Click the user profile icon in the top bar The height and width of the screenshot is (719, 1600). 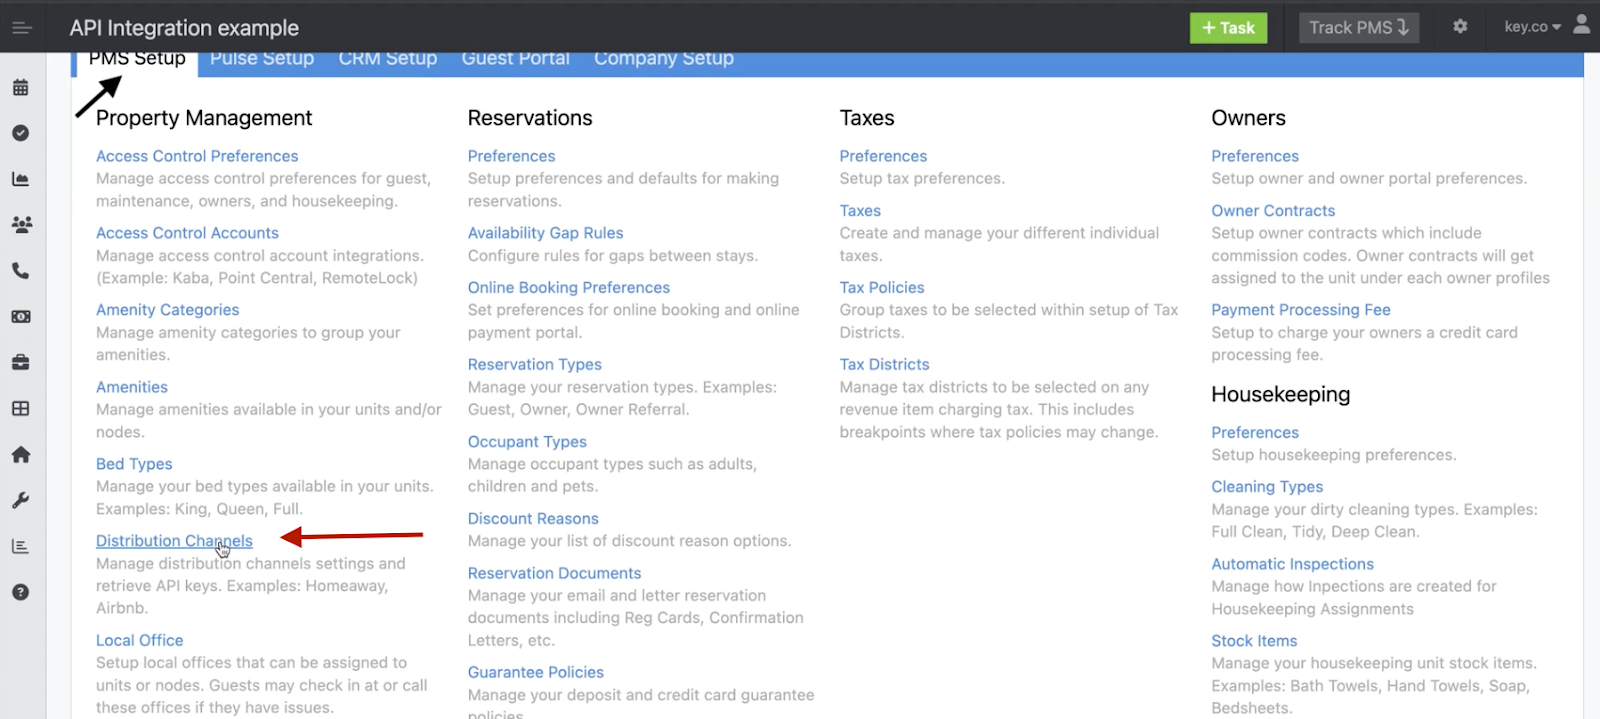coord(1581,24)
